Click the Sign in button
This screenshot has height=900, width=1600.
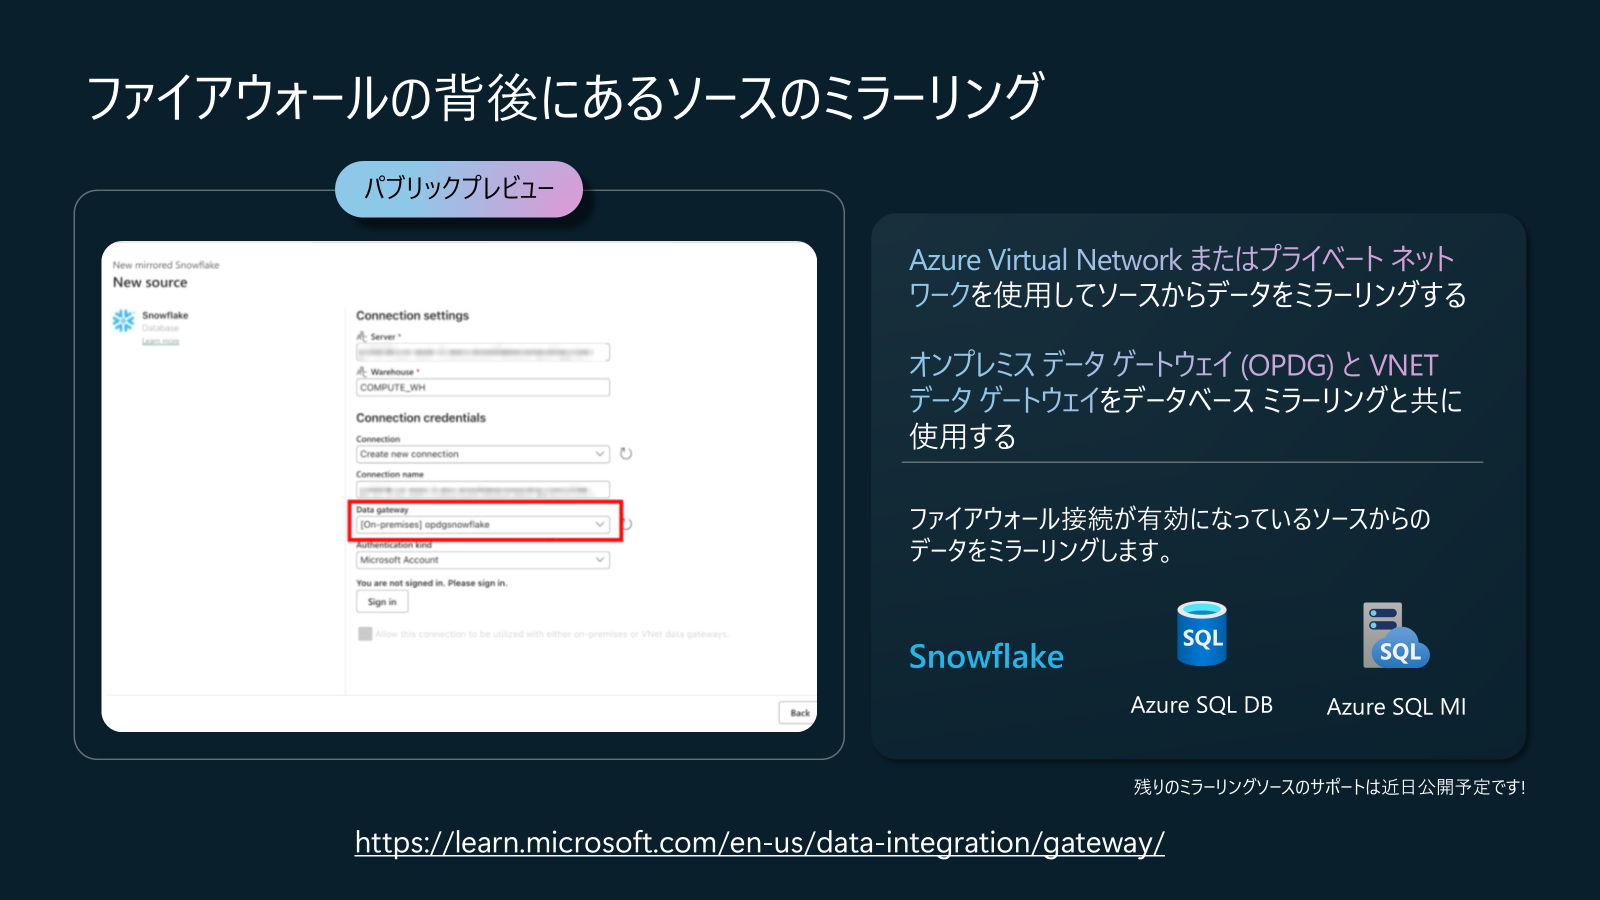382,602
